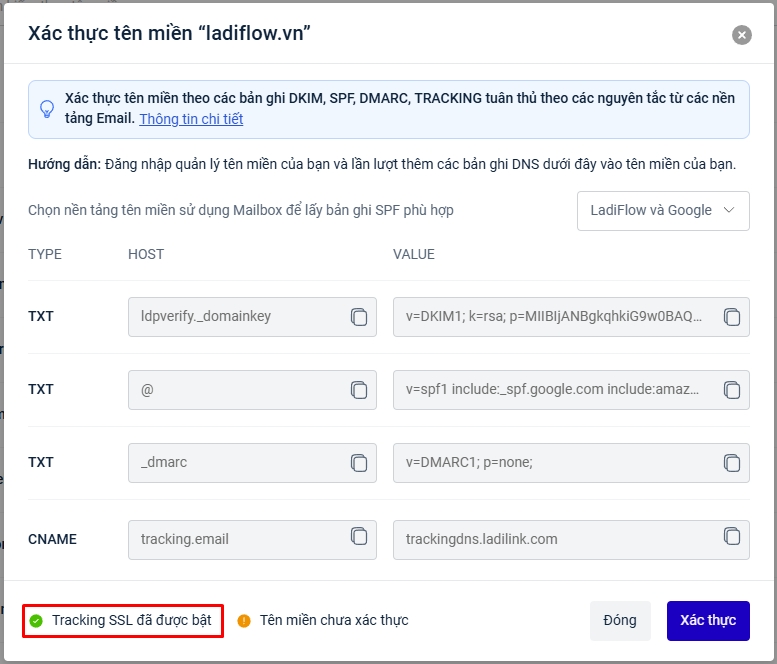Click the trackingdns.ladilink.com value field
The image size is (777, 664).
point(553,539)
